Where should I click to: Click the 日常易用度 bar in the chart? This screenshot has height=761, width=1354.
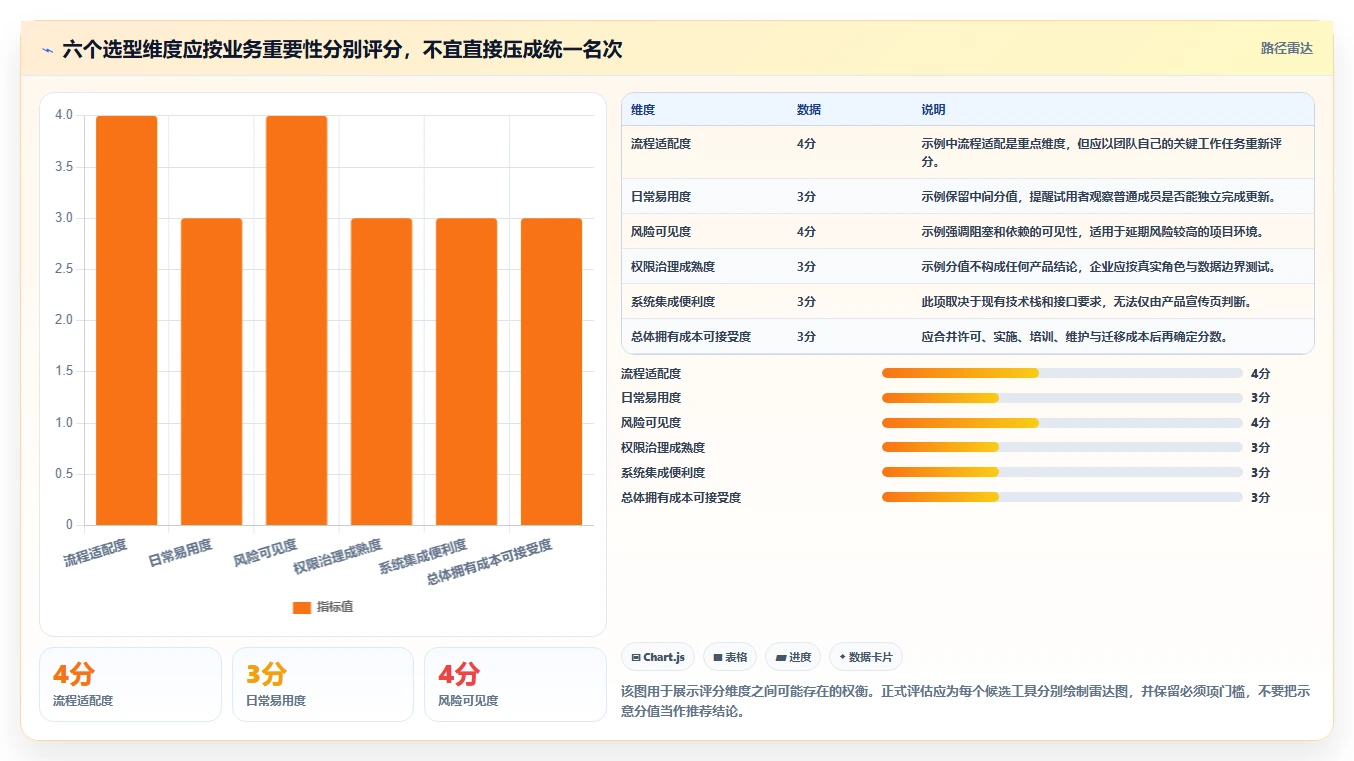(211, 371)
